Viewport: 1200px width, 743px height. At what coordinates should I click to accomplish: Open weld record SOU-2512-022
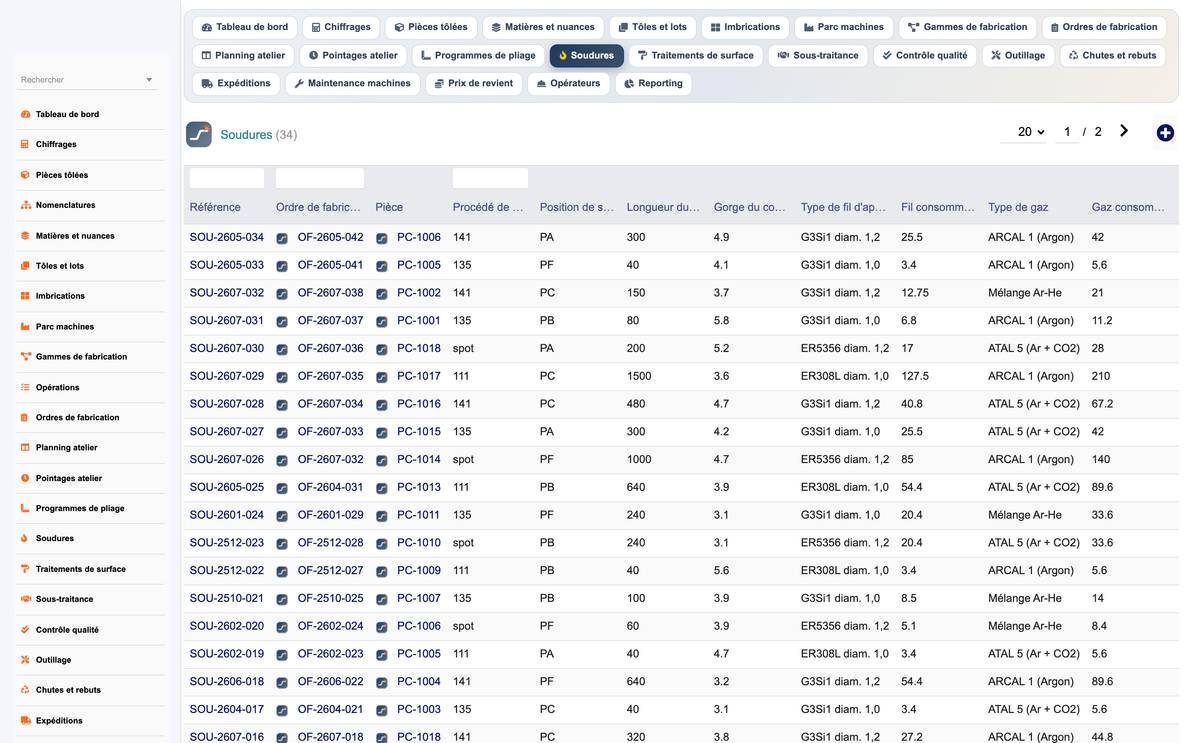[227, 571]
